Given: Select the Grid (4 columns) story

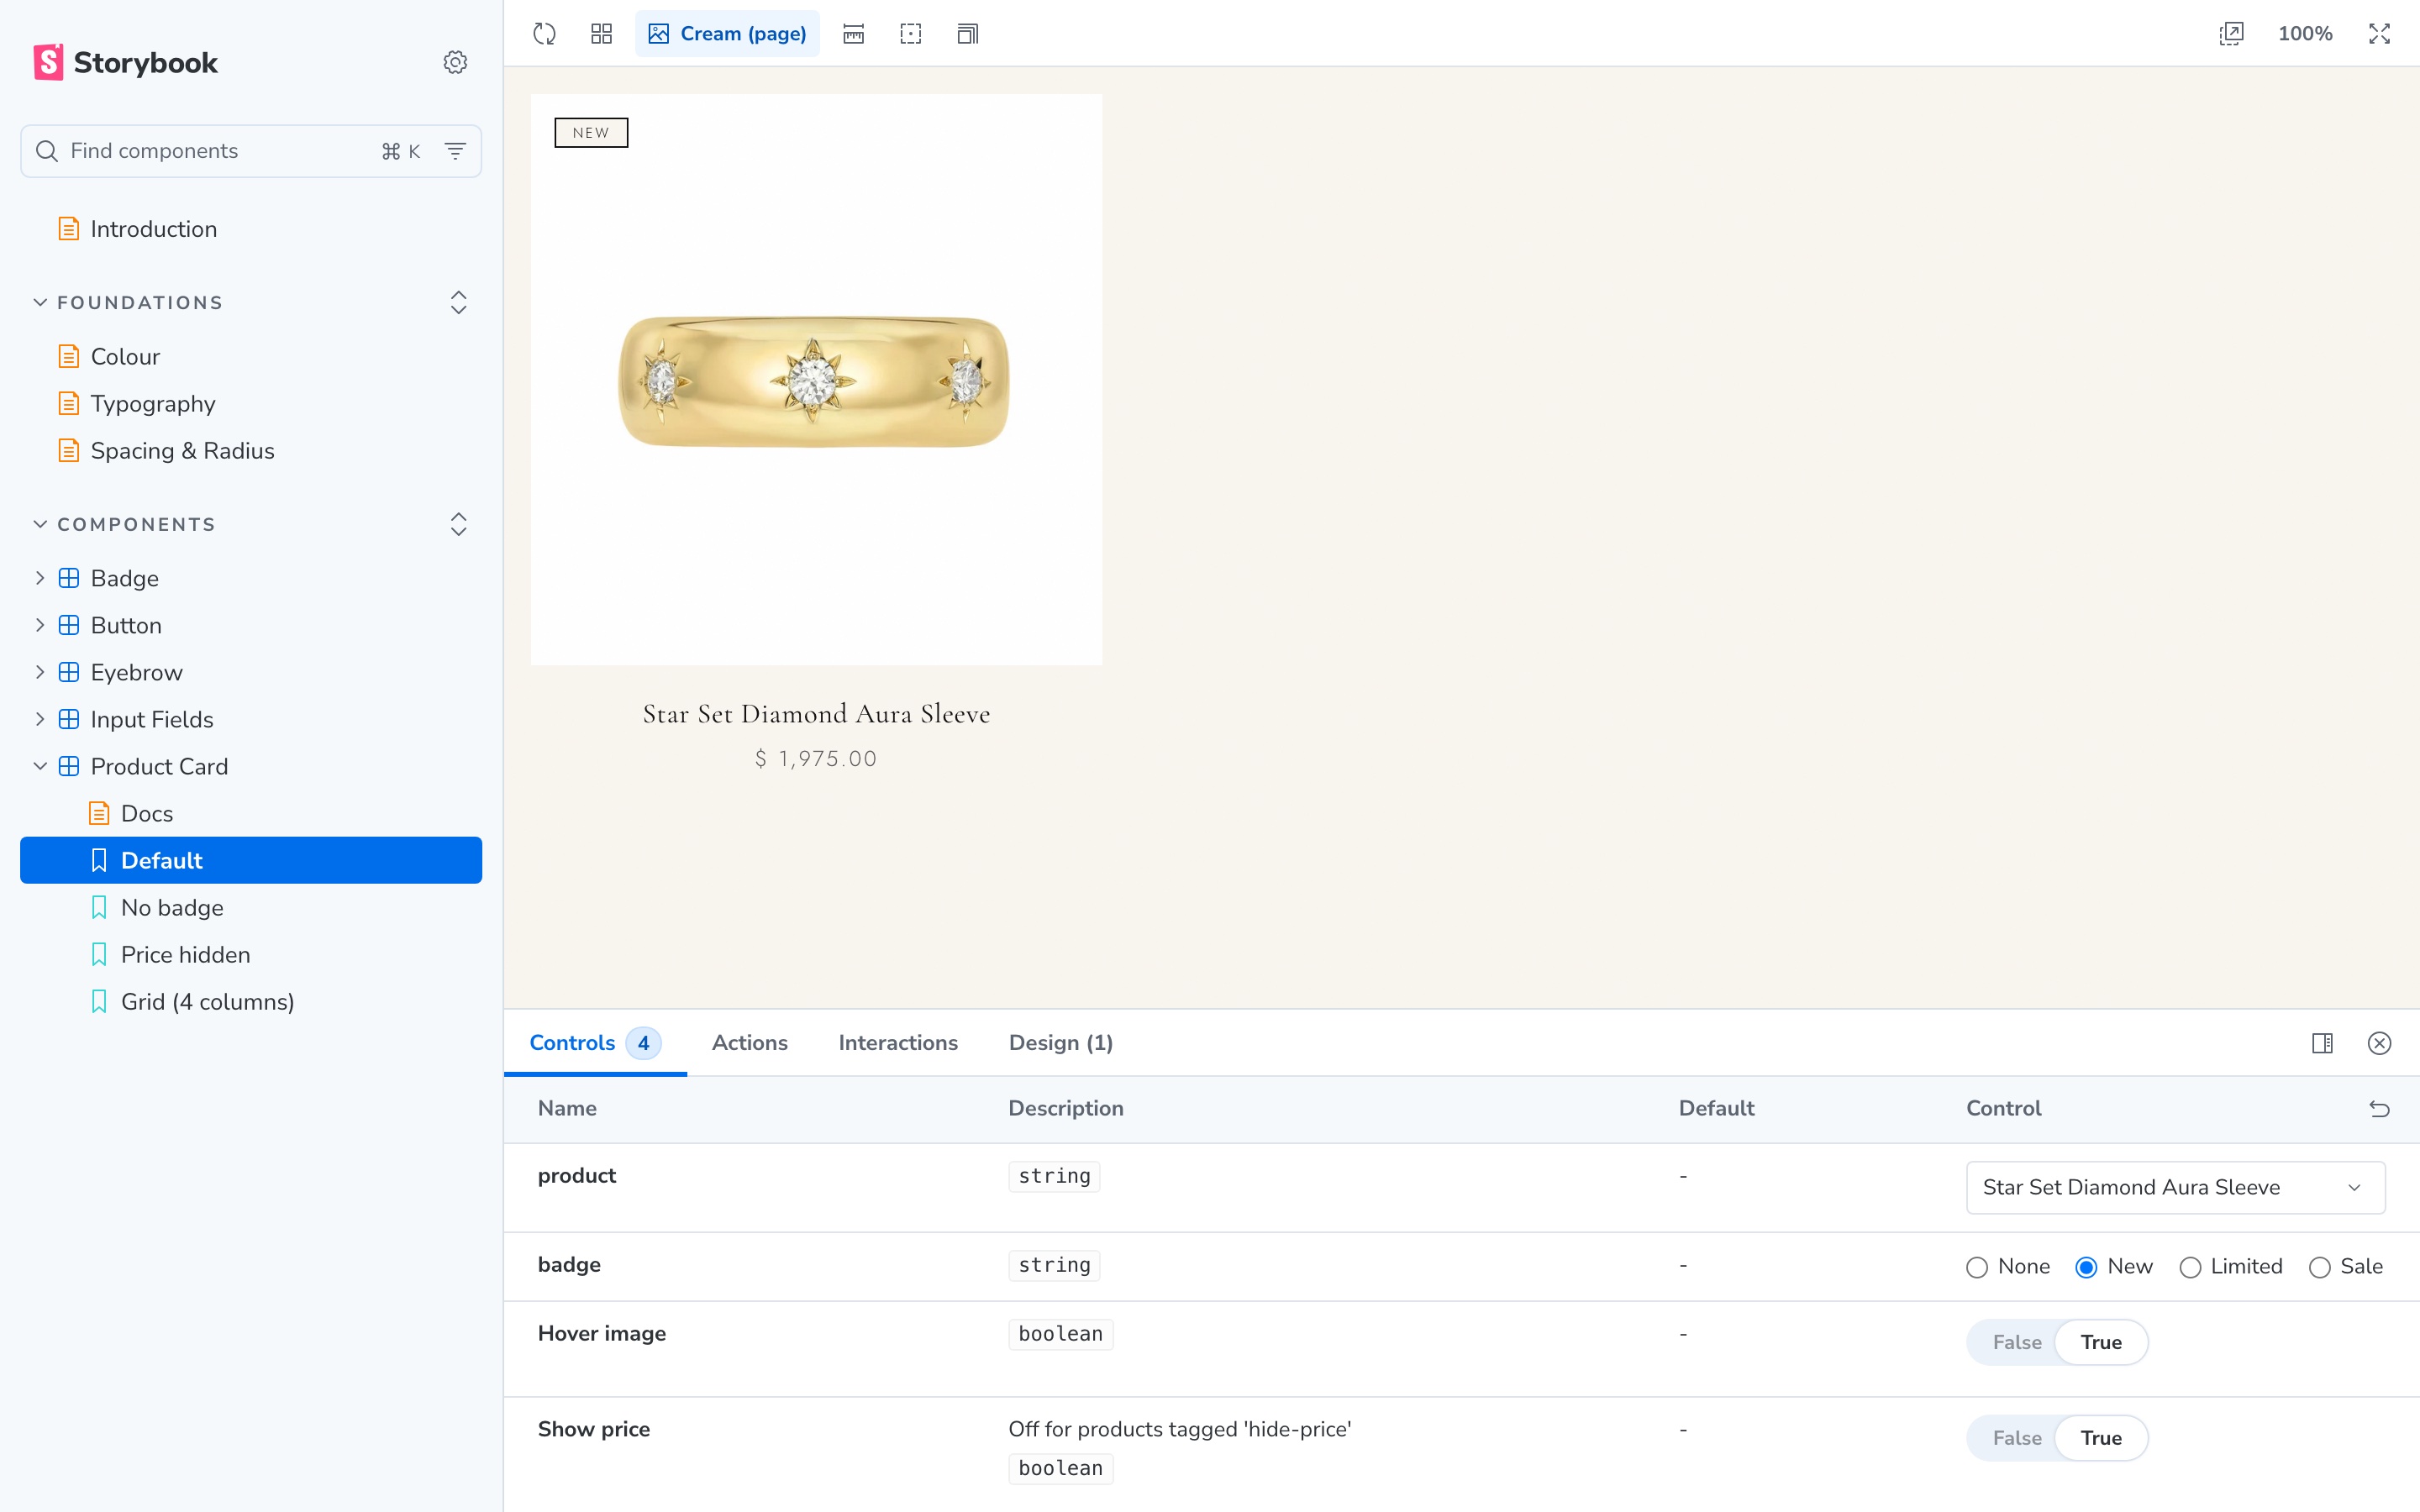Looking at the screenshot, I should click(x=207, y=1001).
